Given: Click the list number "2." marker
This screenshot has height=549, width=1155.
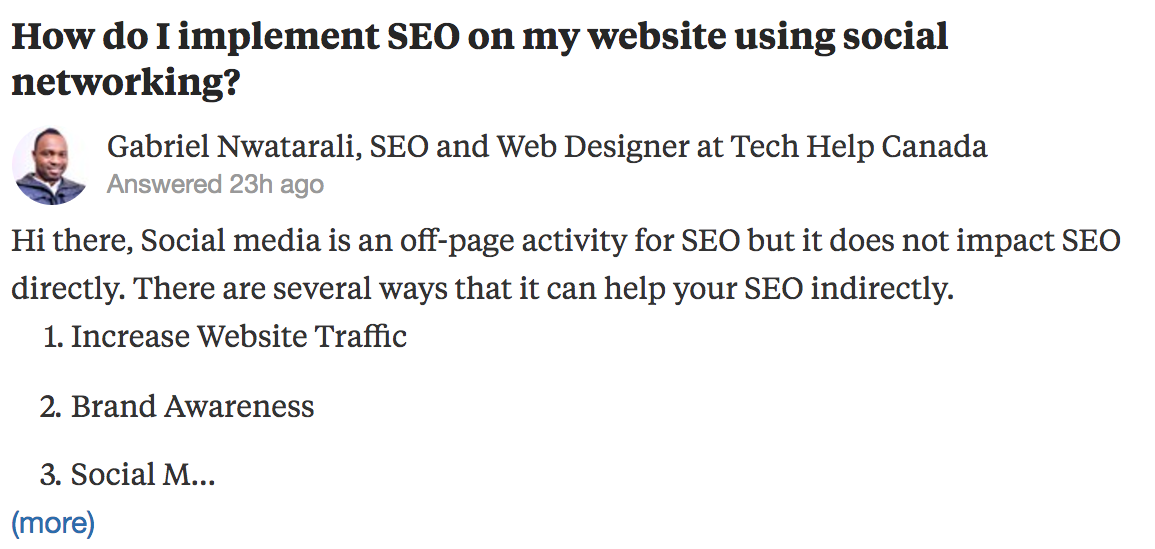Looking at the screenshot, I should click(52, 406).
